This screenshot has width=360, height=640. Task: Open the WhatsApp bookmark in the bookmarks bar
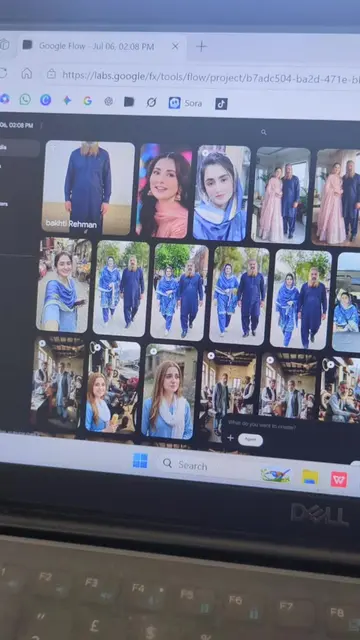pos(25,99)
